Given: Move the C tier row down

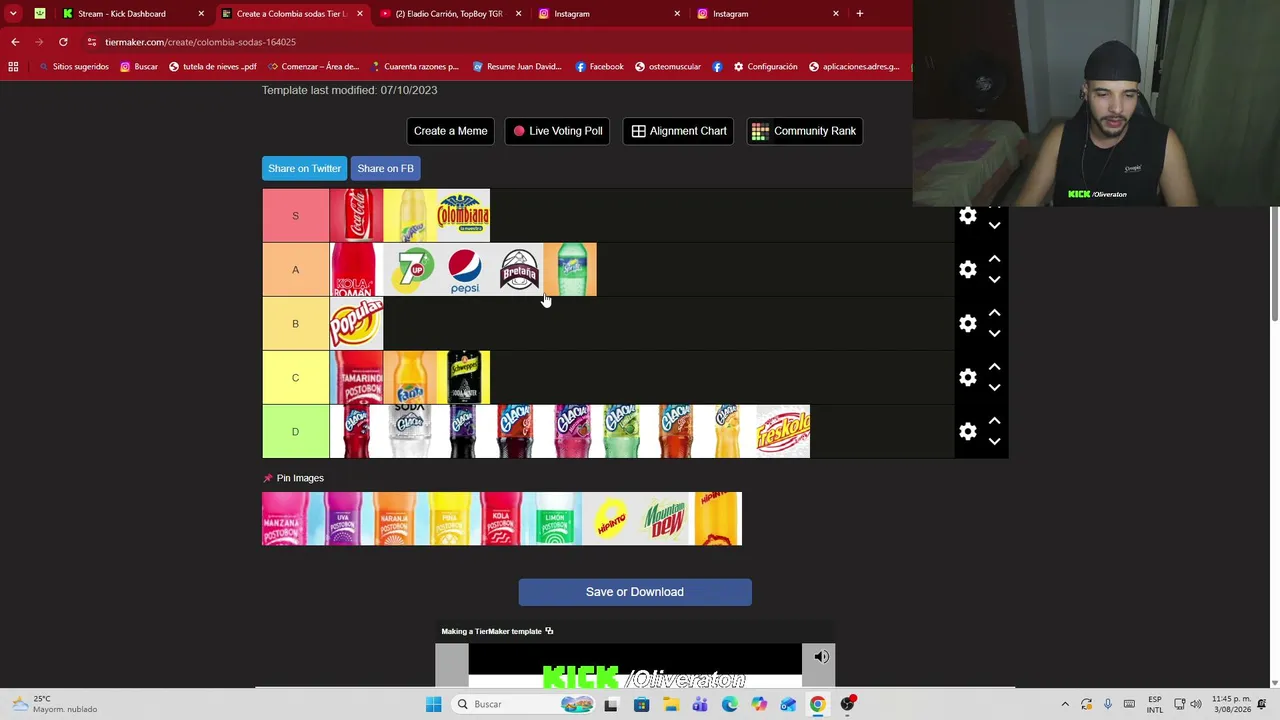Looking at the screenshot, I should click(x=994, y=388).
